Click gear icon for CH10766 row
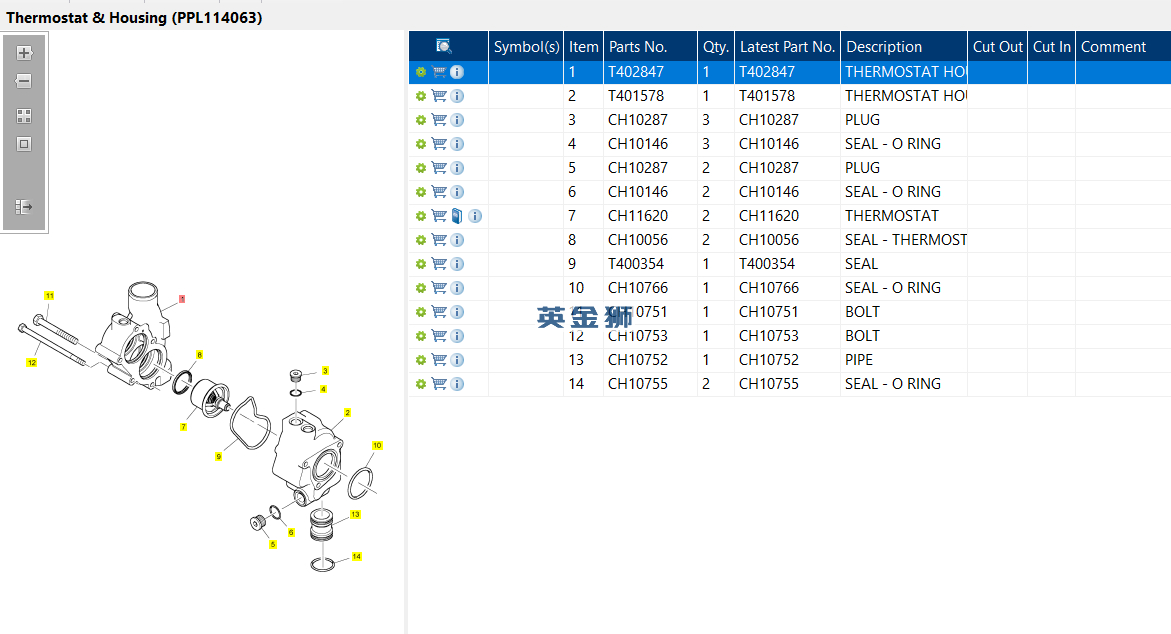 (421, 288)
